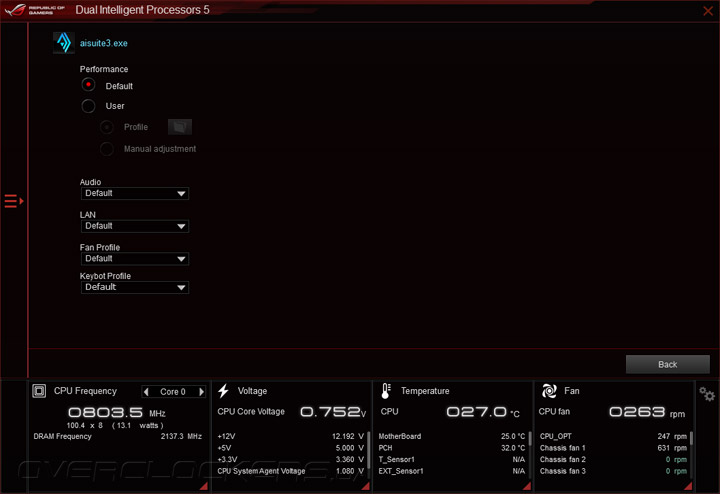Expand the Temperature panel corner triangle
The height and width of the screenshot is (494, 720).
527,486
